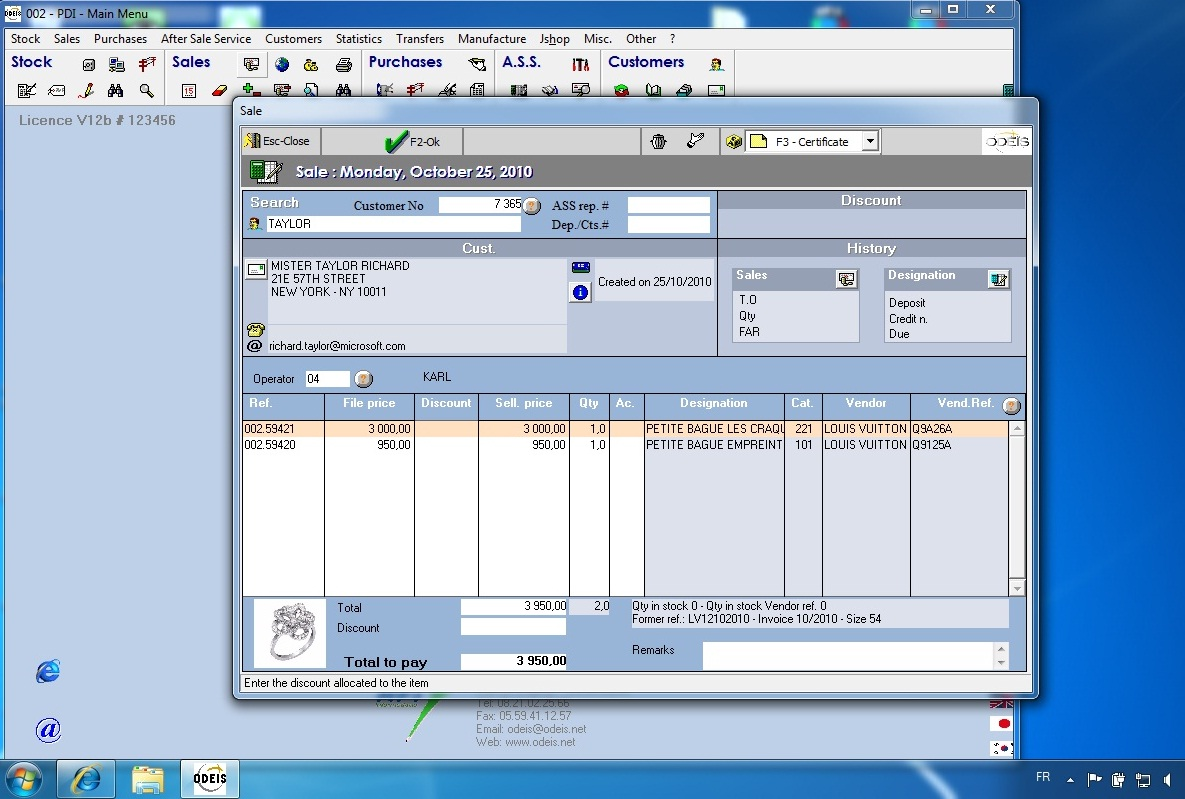Image resolution: width=1185 pixels, height=799 pixels.
Task: Click the Operator 04 input field
Action: [327, 379]
